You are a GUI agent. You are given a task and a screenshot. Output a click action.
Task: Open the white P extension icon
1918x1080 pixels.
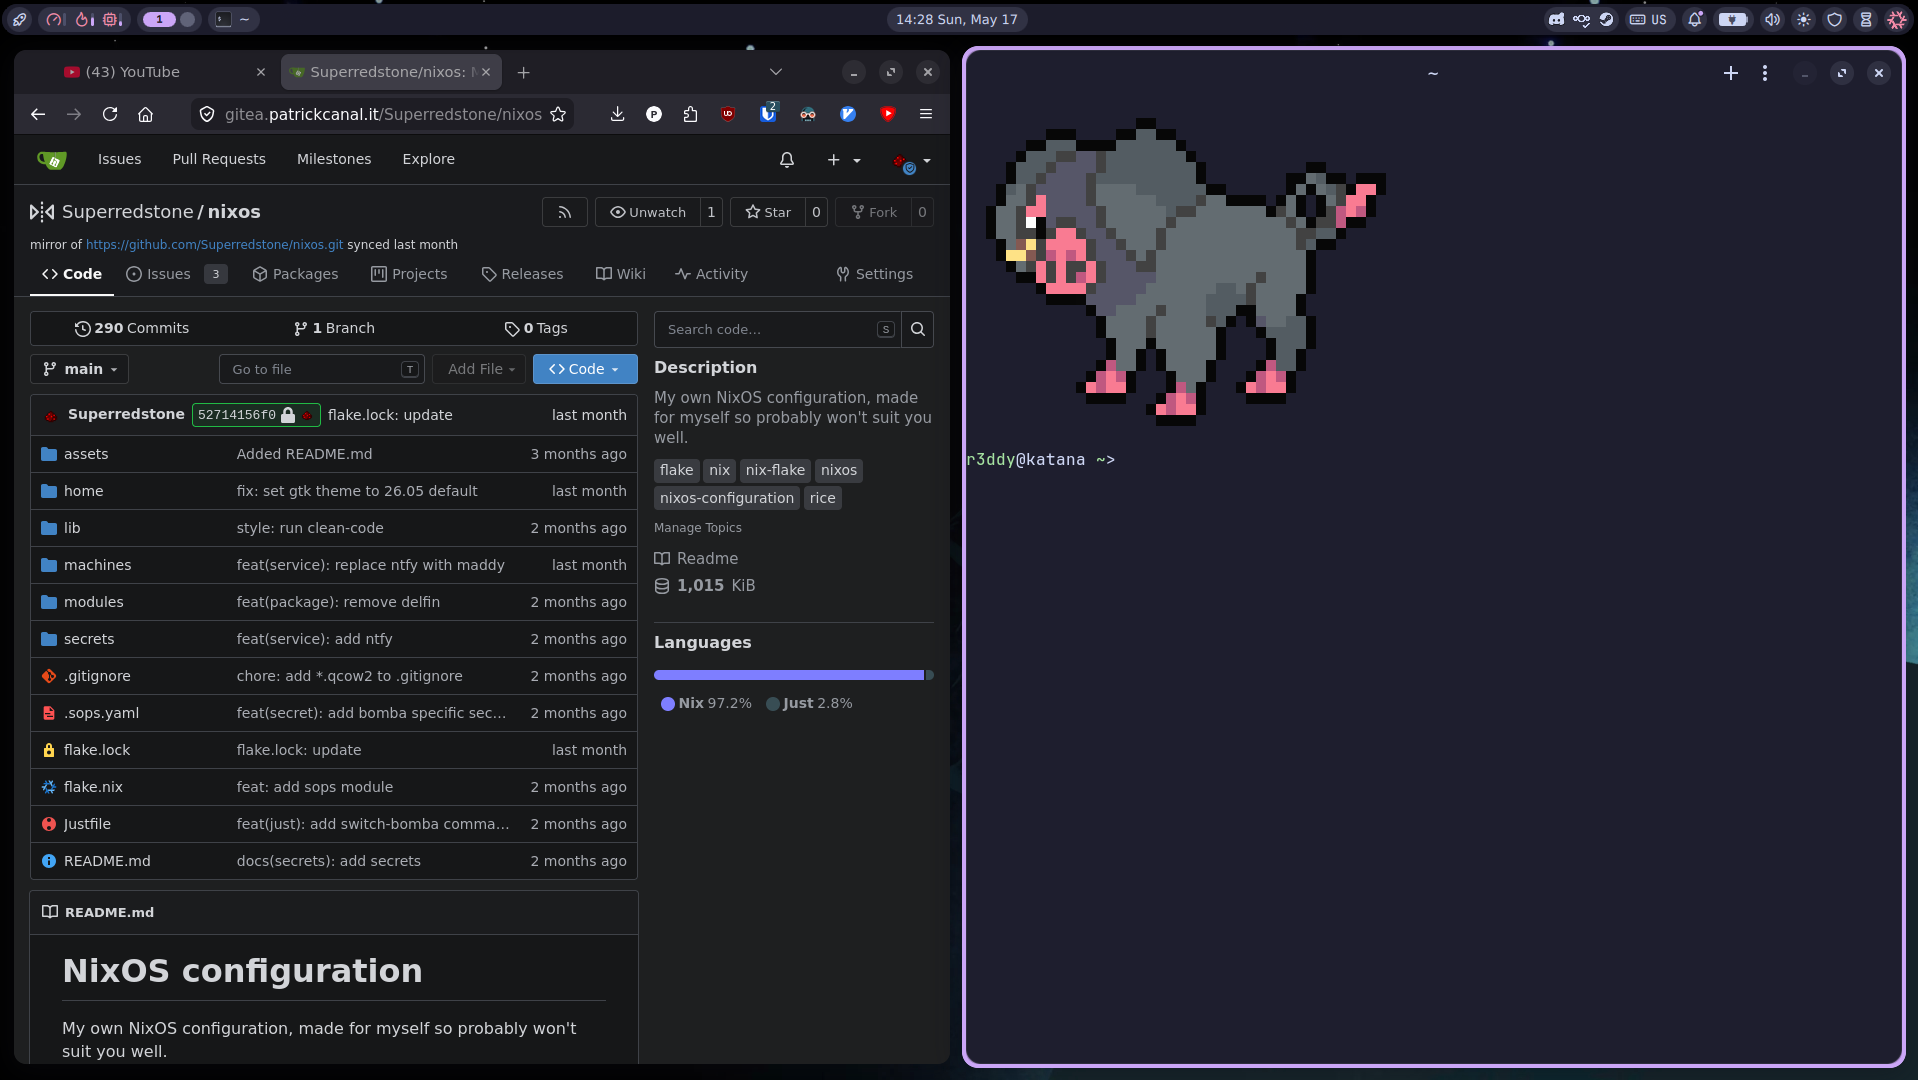click(x=654, y=114)
